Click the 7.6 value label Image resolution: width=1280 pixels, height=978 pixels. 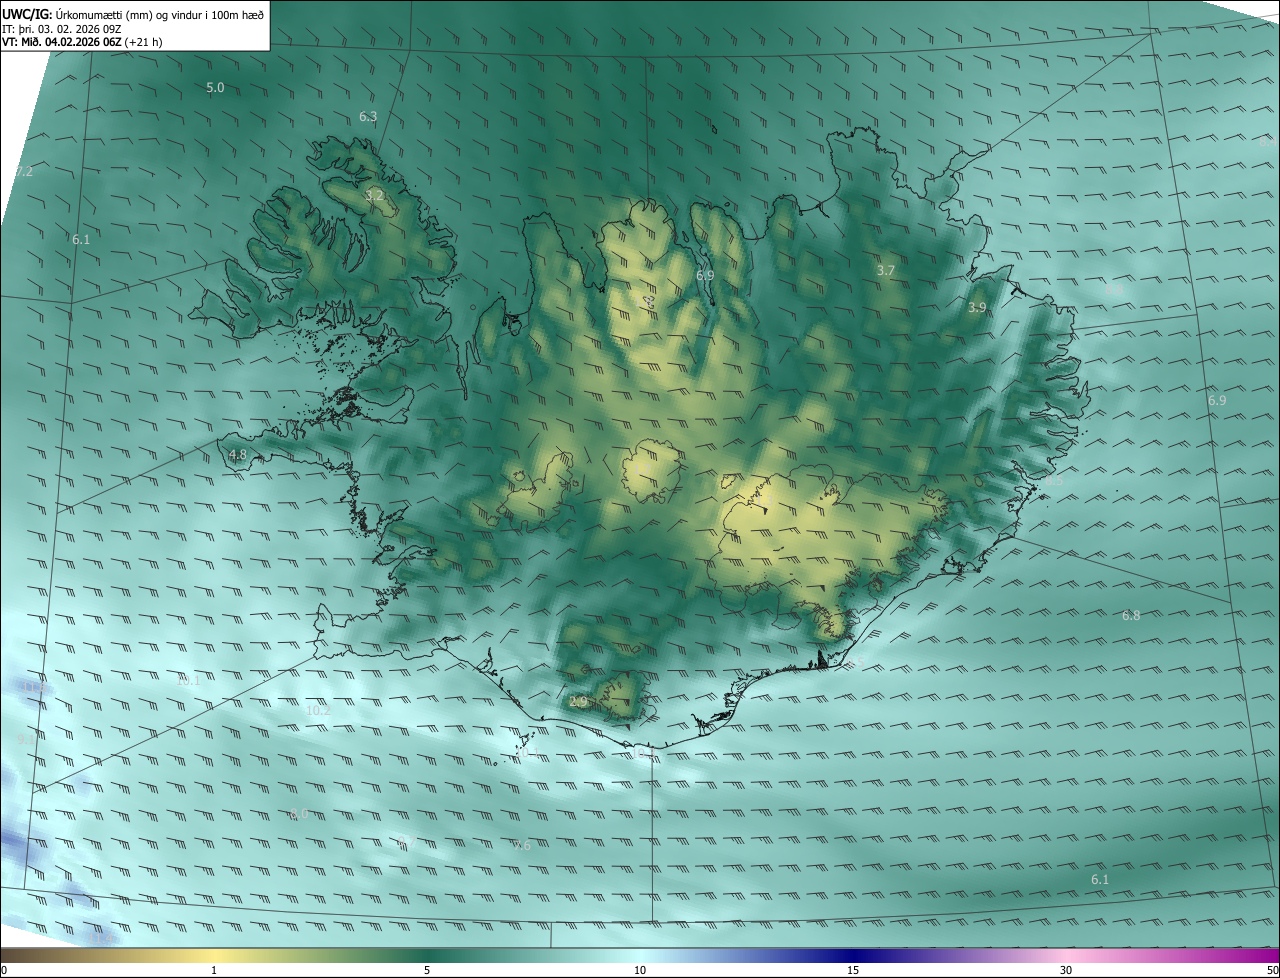[x=522, y=846]
